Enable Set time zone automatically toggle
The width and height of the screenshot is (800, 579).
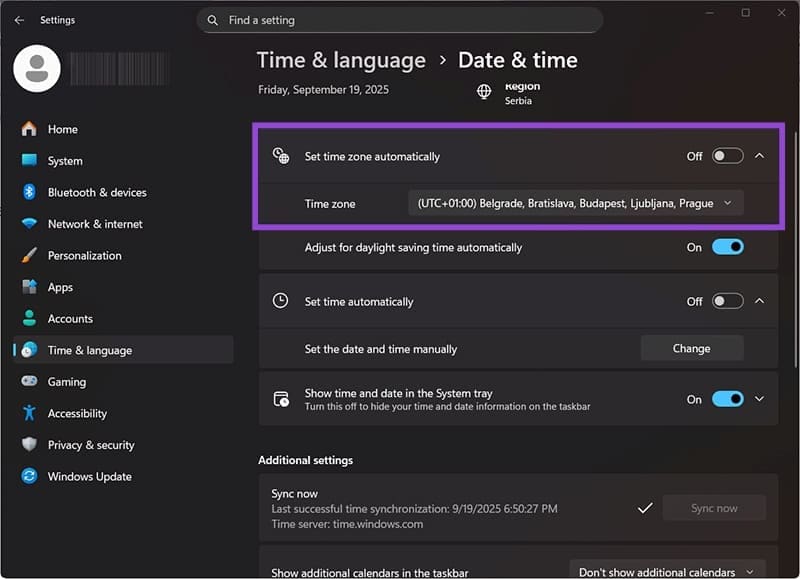(728, 156)
